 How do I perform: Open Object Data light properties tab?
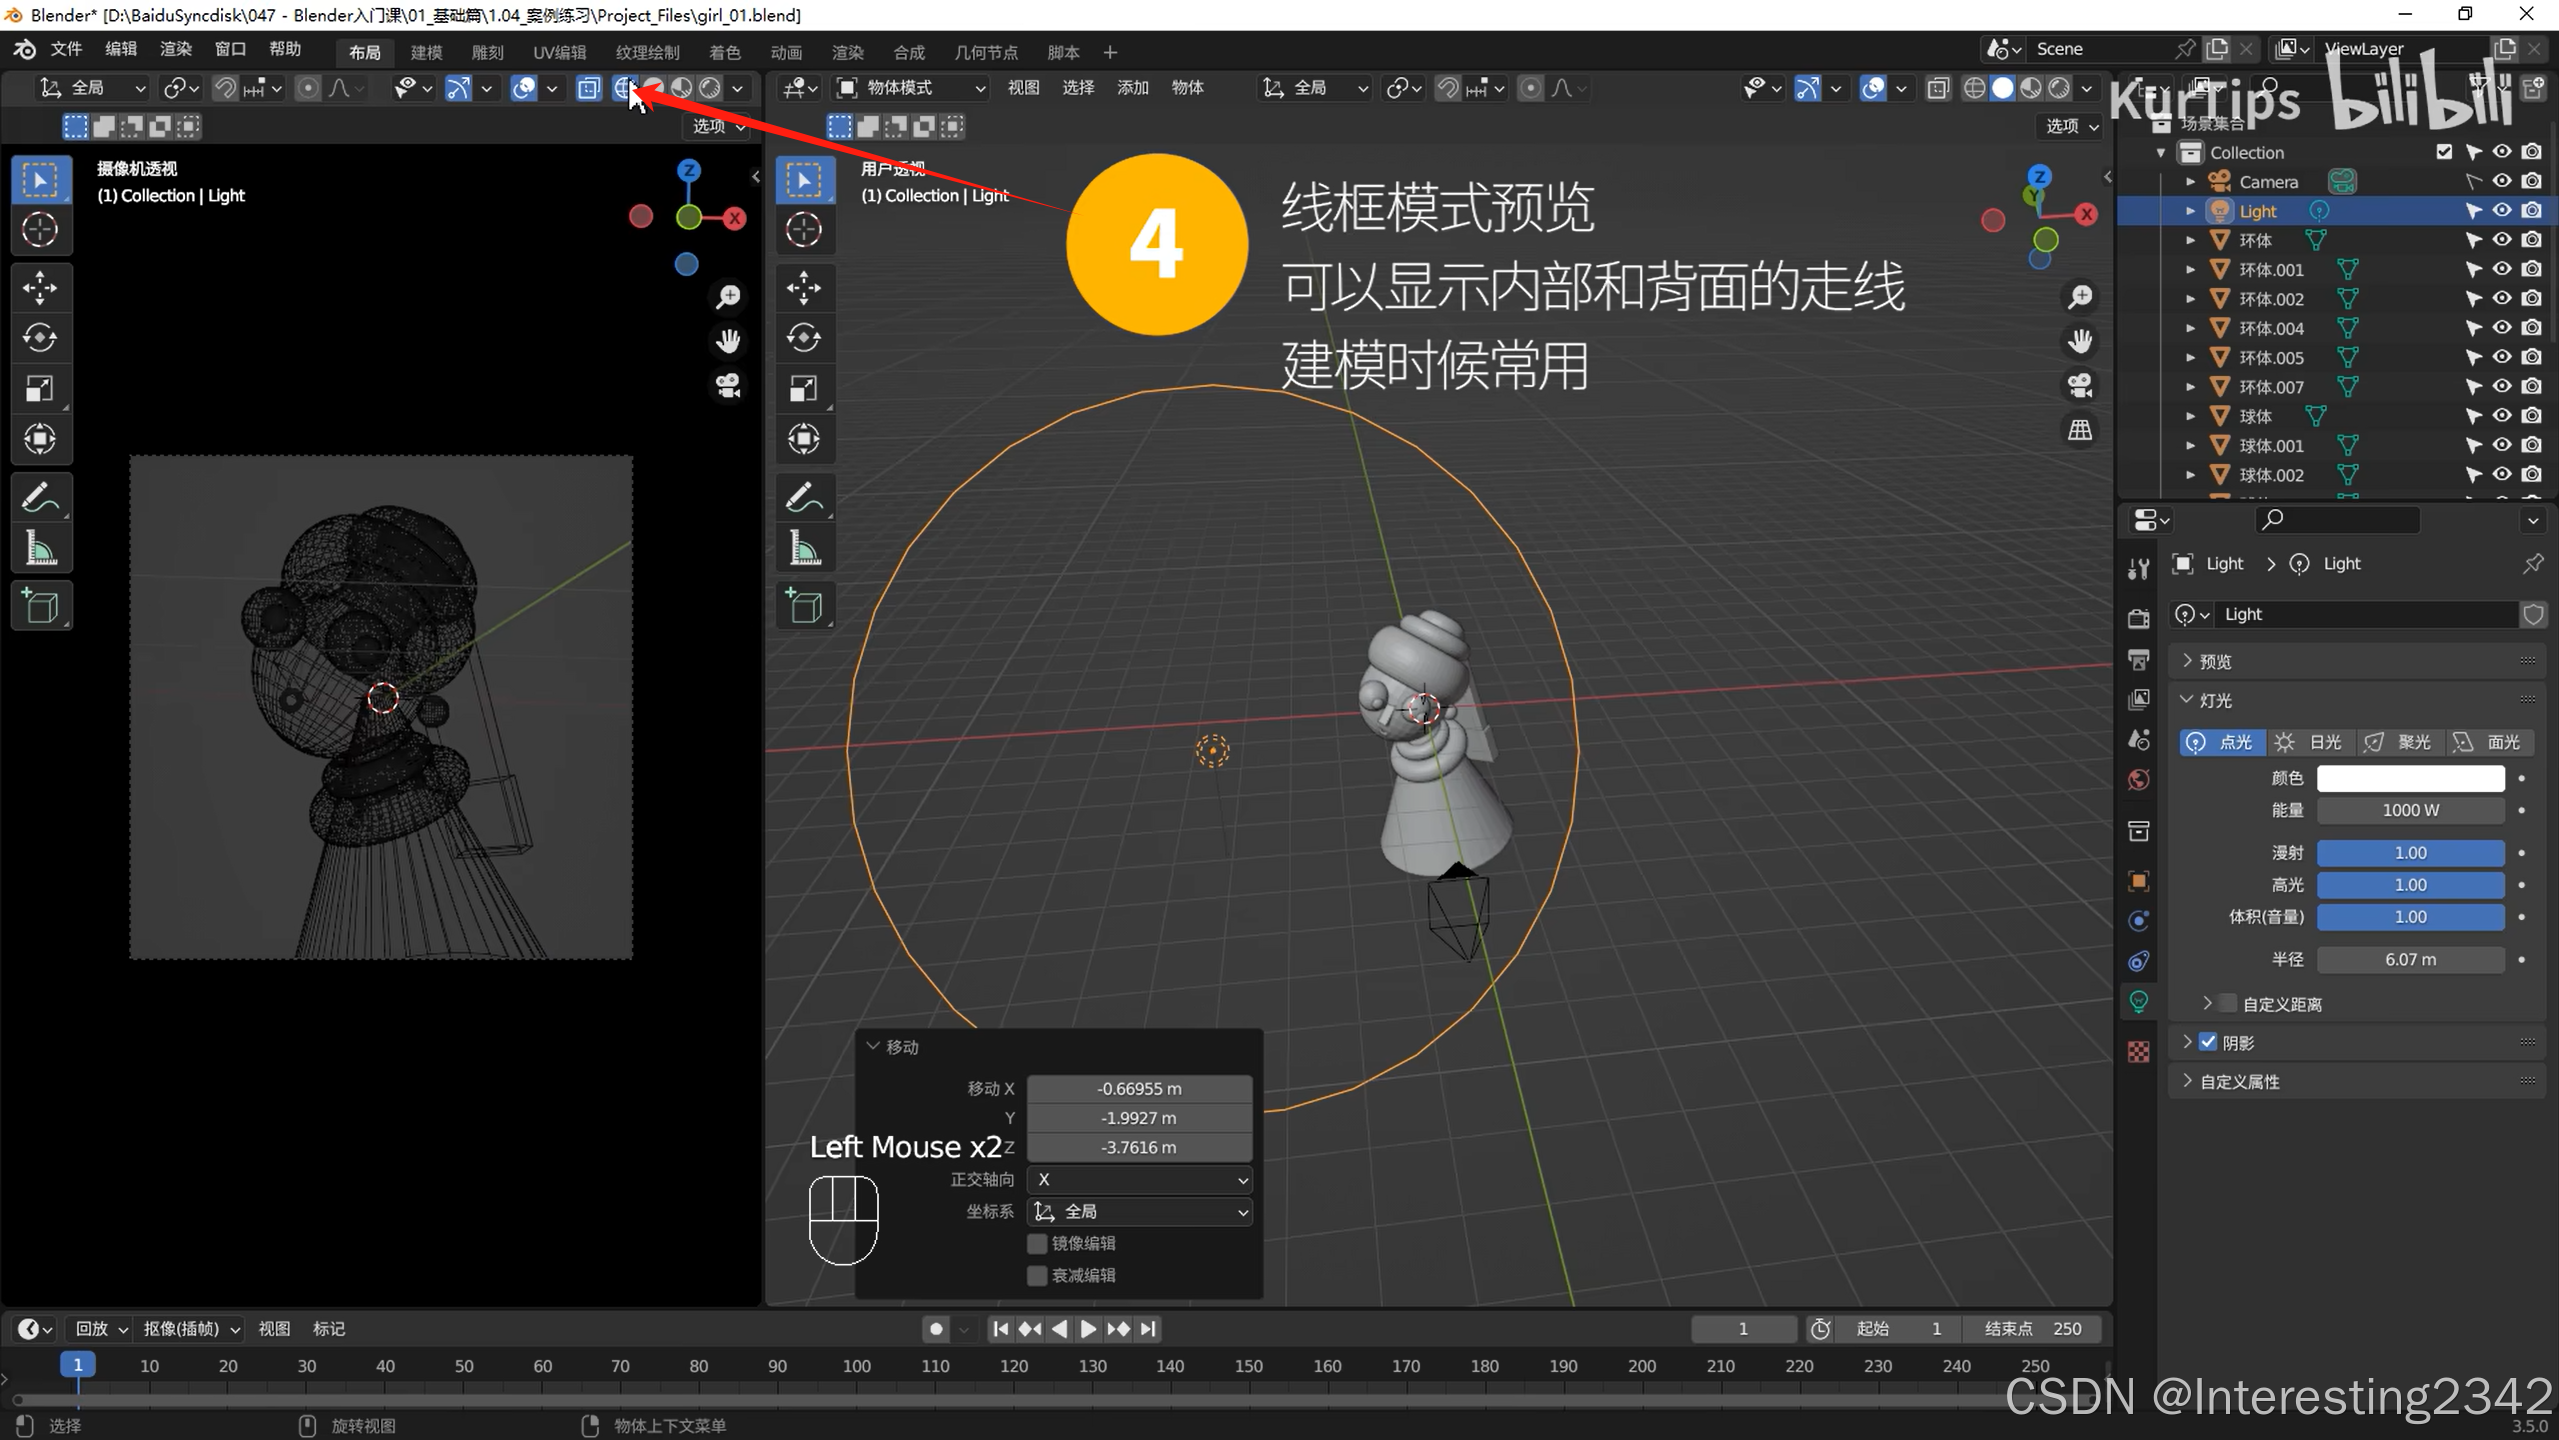2138,1001
